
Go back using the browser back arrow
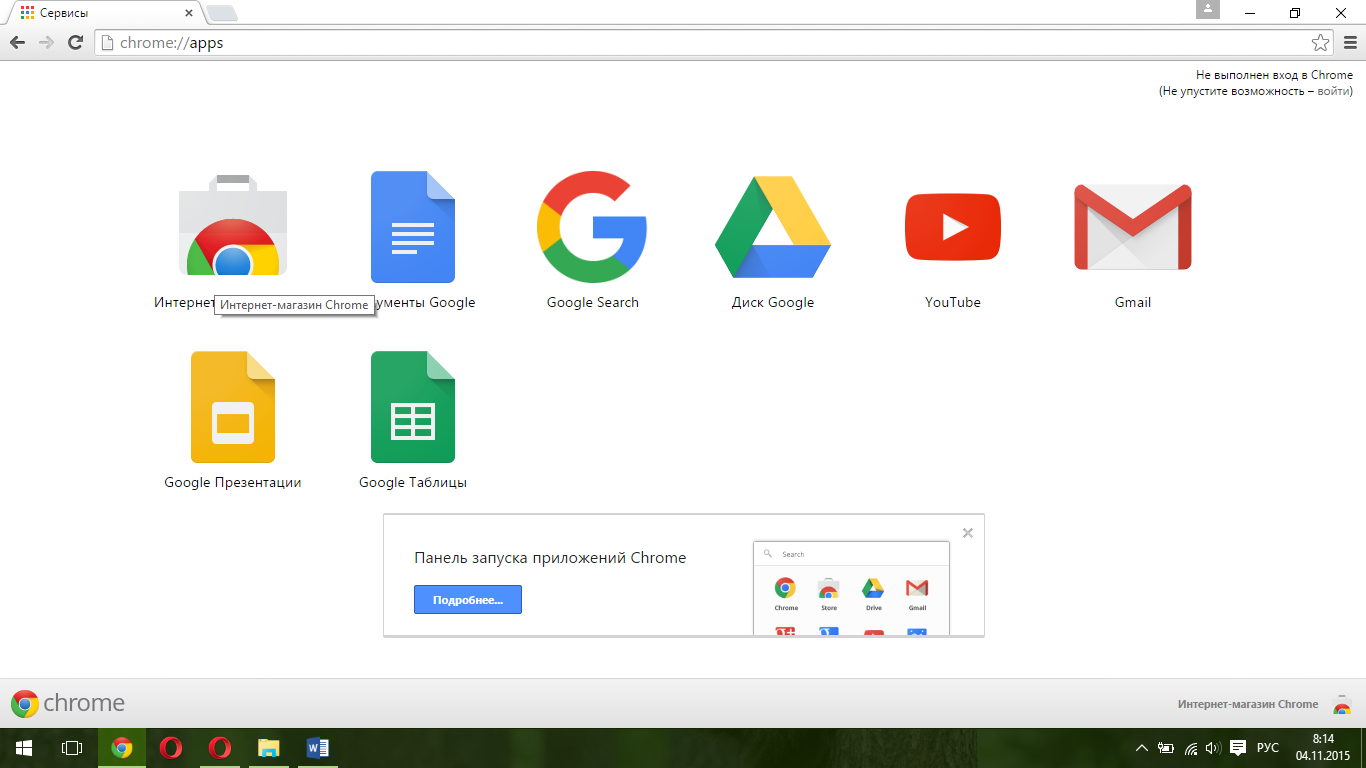click(x=17, y=43)
